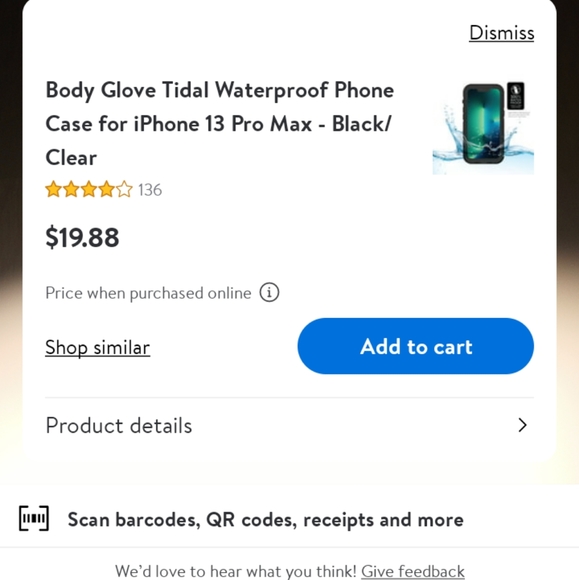The image size is (579, 580).
Task: Tap Scan barcodes, QR codes, receipts text
Action: click(265, 519)
